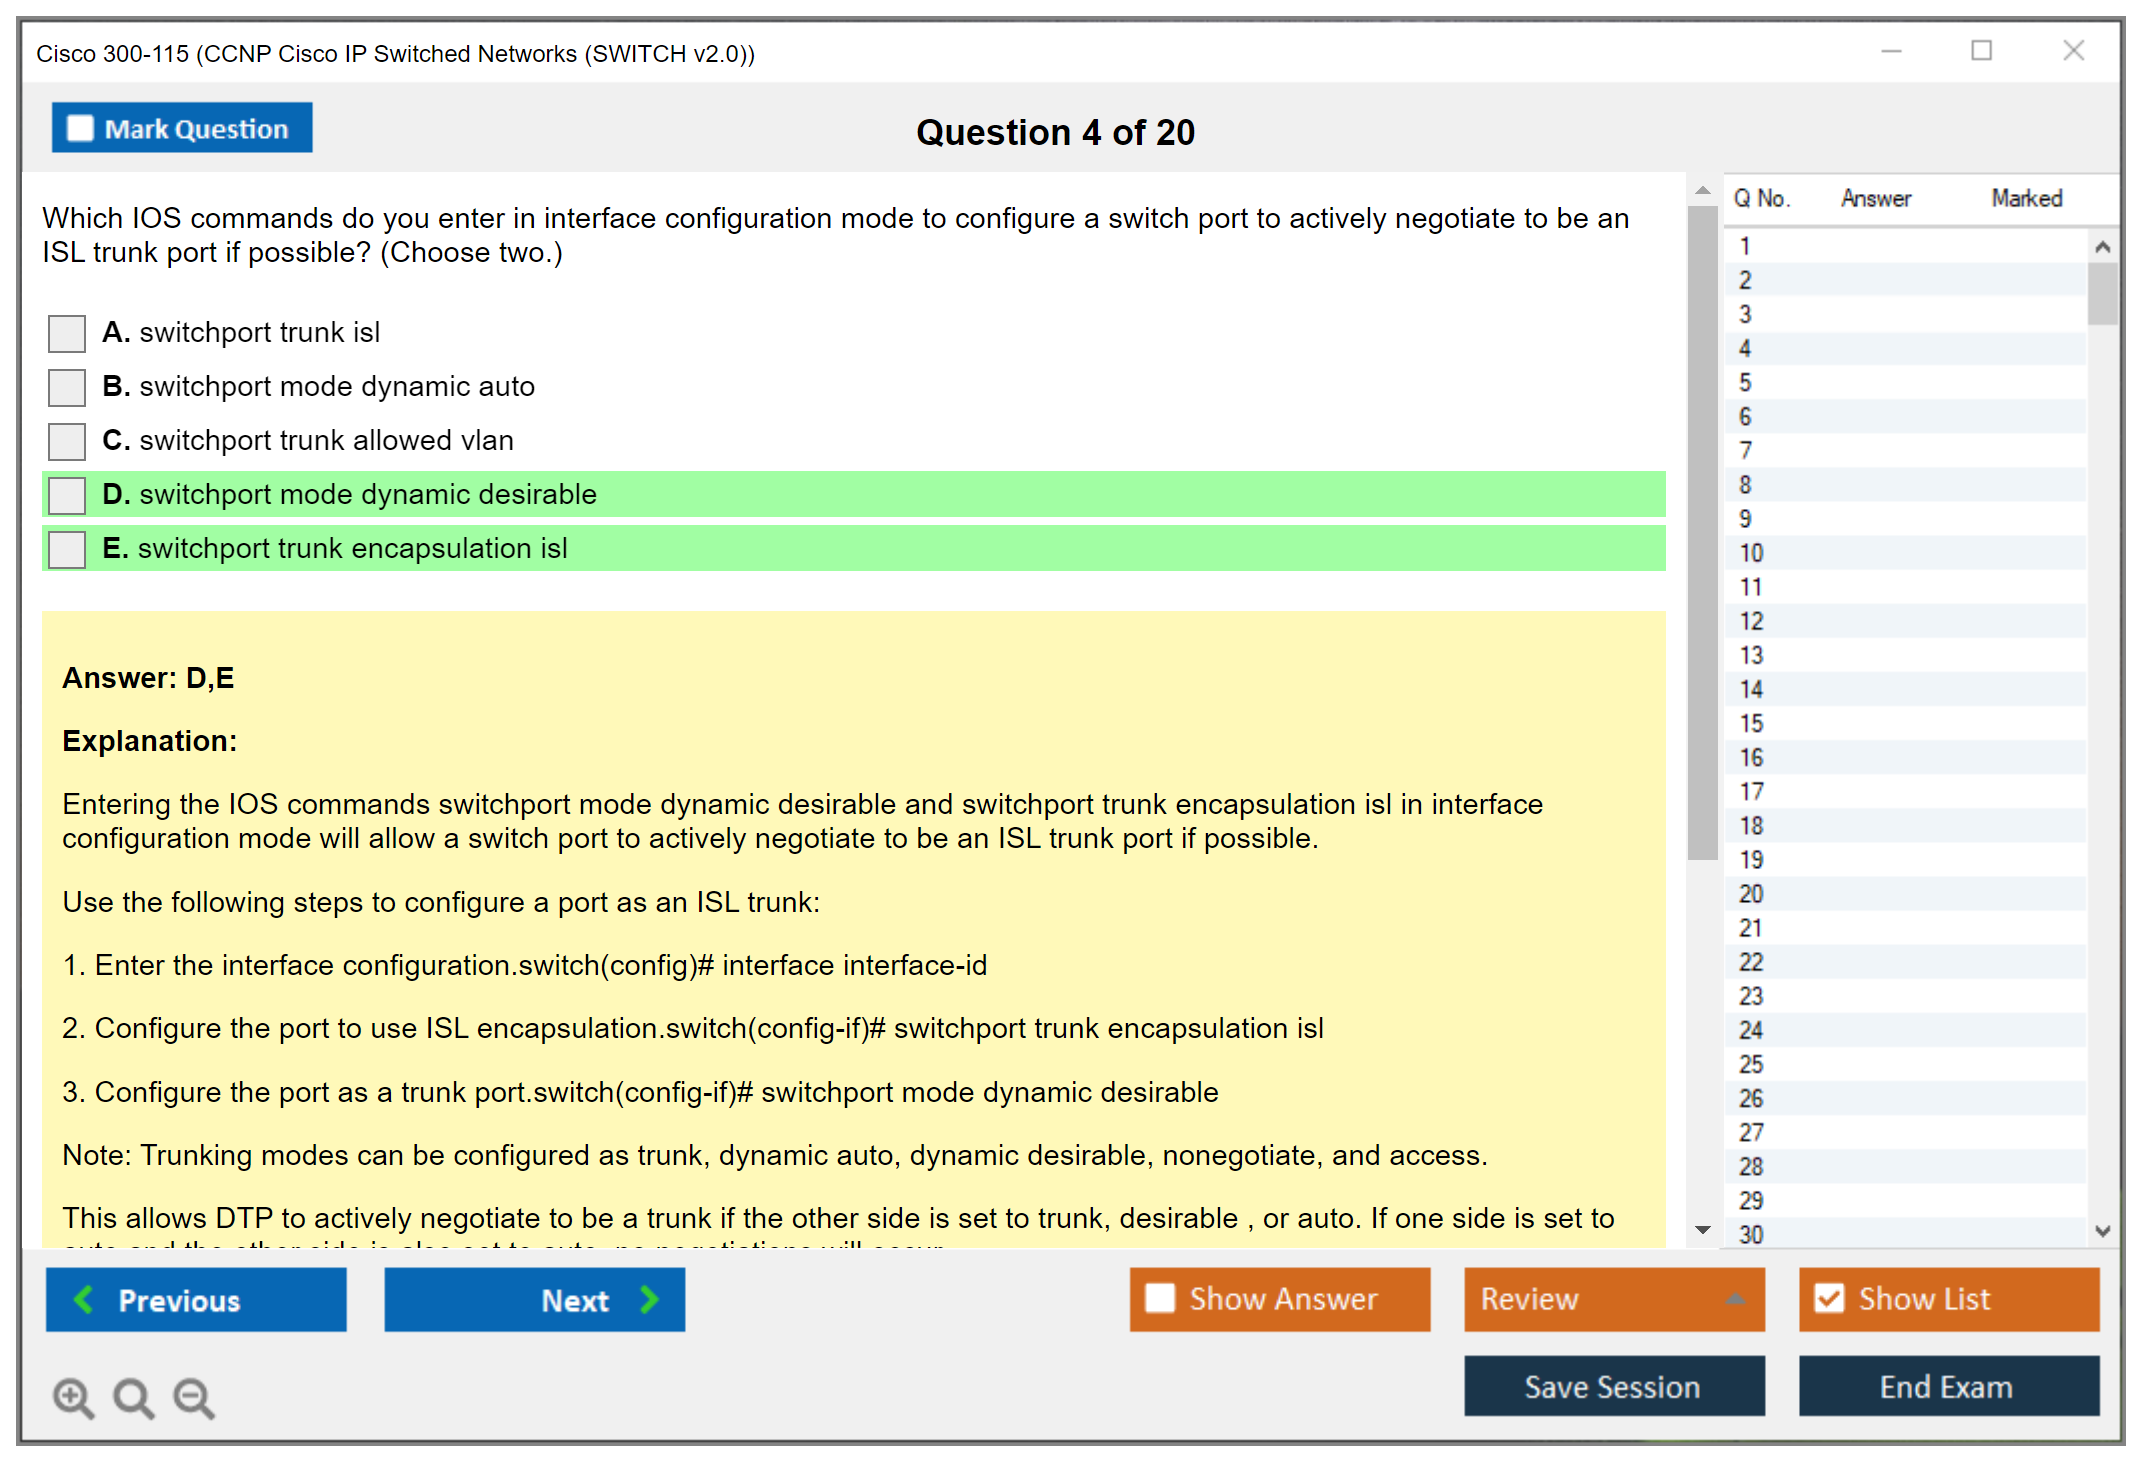Click the Save Session button
2150x1470 pixels.
1613,1386
